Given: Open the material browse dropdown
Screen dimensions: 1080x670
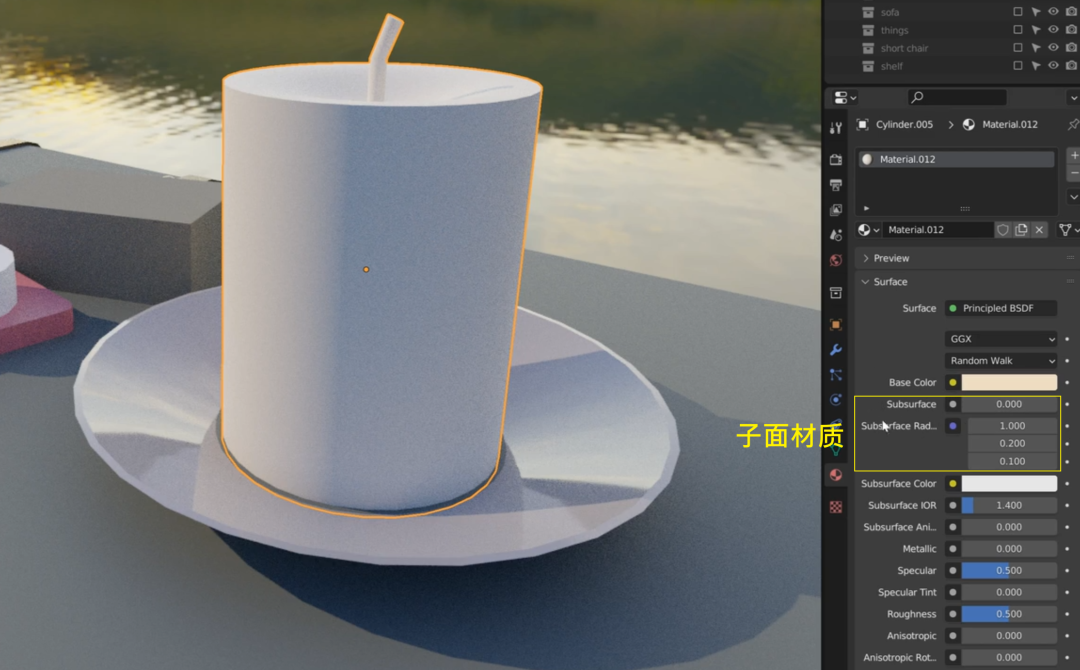Looking at the screenshot, I should [x=869, y=230].
